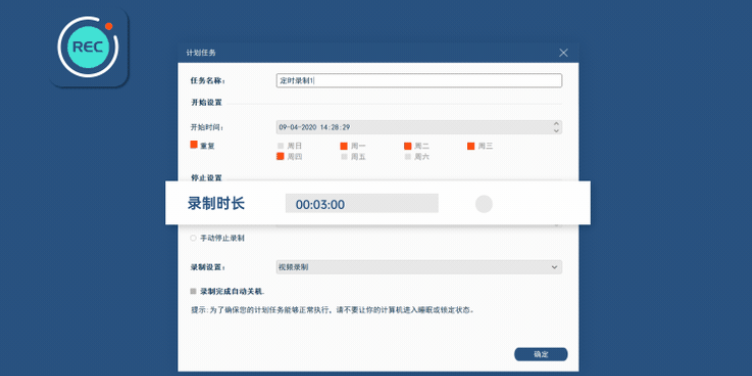Click the 录制时长 00:03:00 field
752x376 pixels.
[362, 203]
